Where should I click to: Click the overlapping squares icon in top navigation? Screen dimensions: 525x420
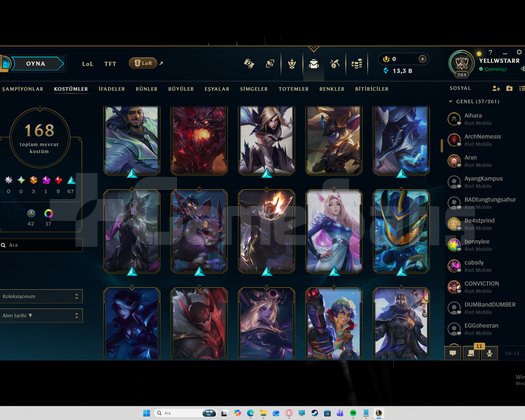pos(270,63)
